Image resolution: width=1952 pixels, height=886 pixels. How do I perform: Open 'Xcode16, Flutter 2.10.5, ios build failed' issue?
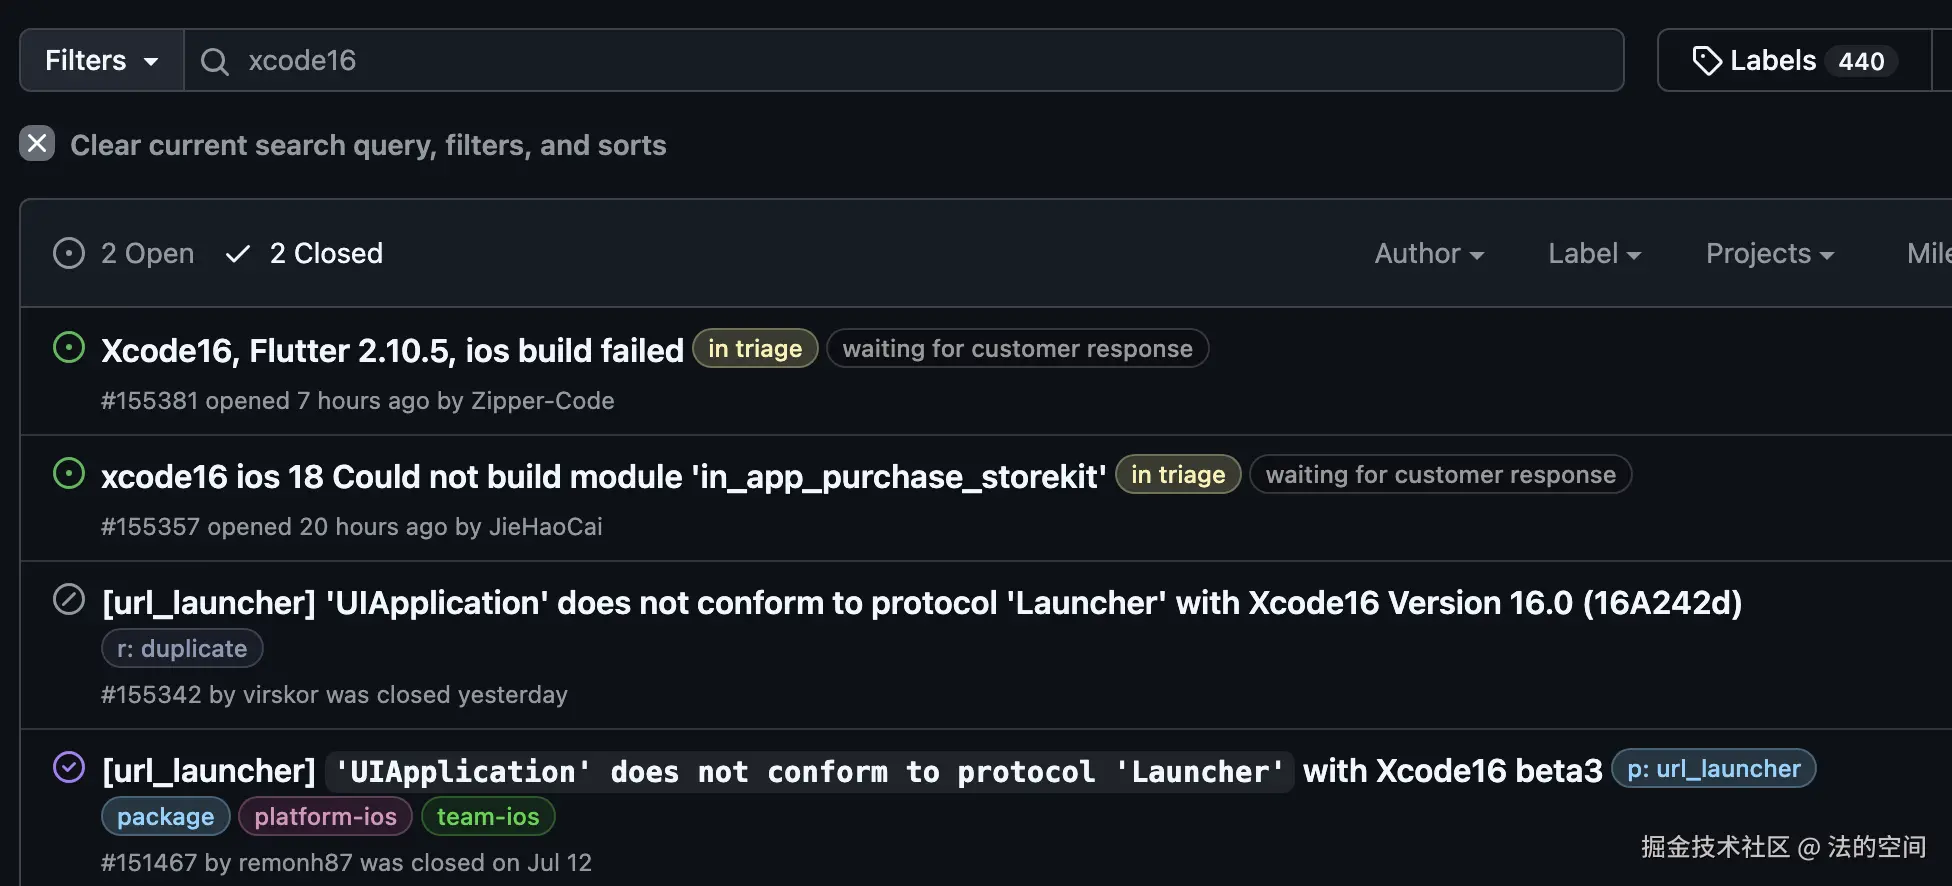(x=392, y=351)
